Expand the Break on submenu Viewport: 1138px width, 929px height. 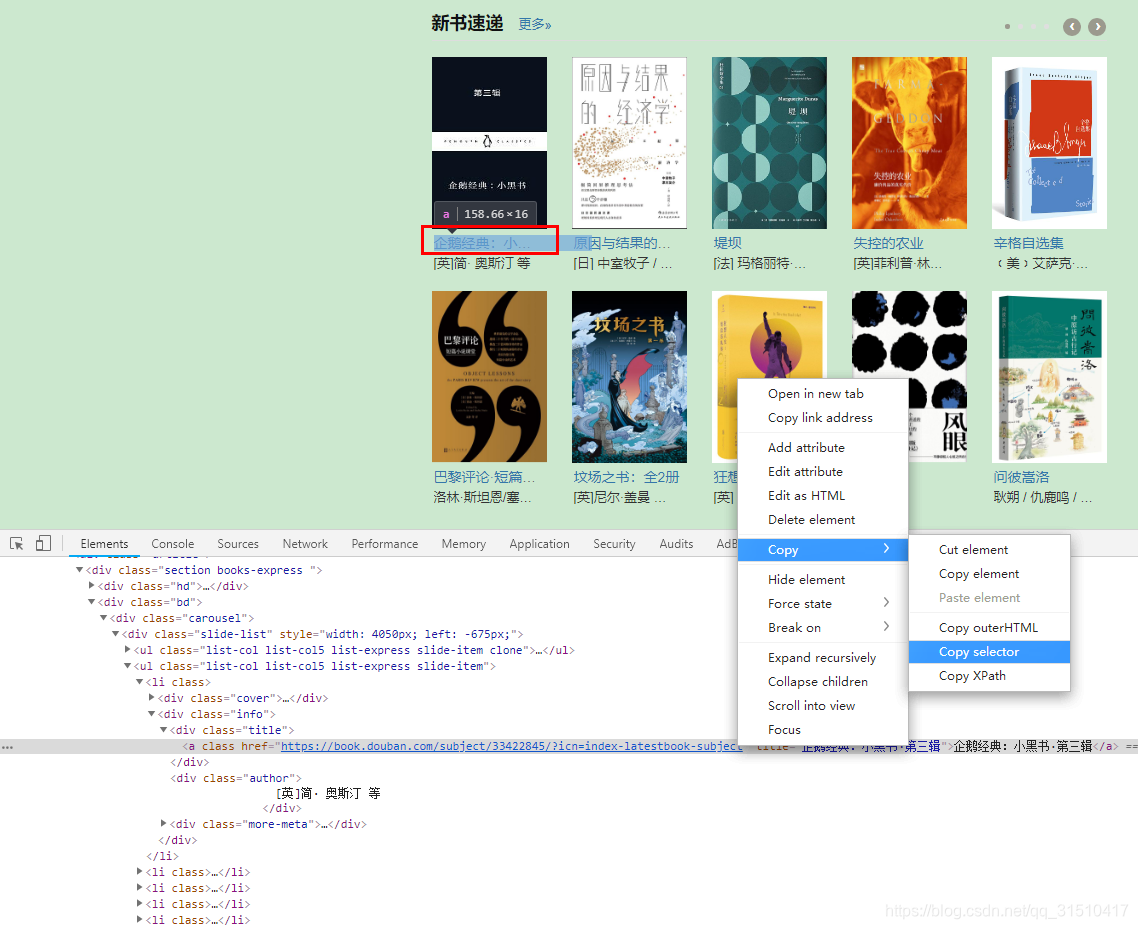click(822, 628)
